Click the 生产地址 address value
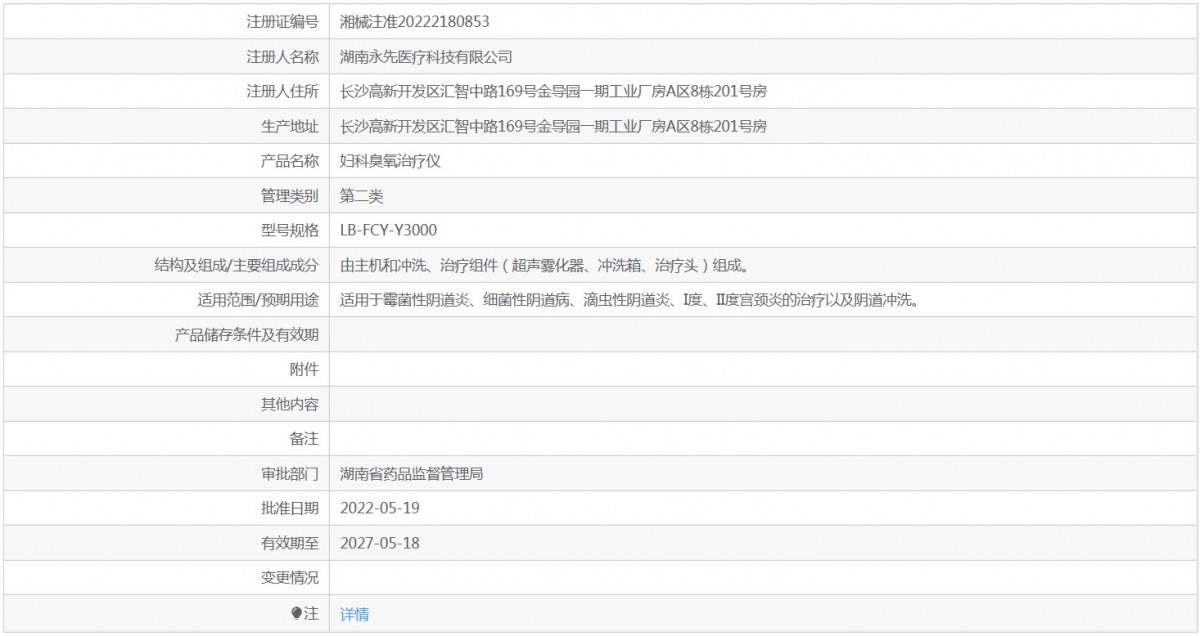Screen dimensions: 1200x636 click(553, 126)
